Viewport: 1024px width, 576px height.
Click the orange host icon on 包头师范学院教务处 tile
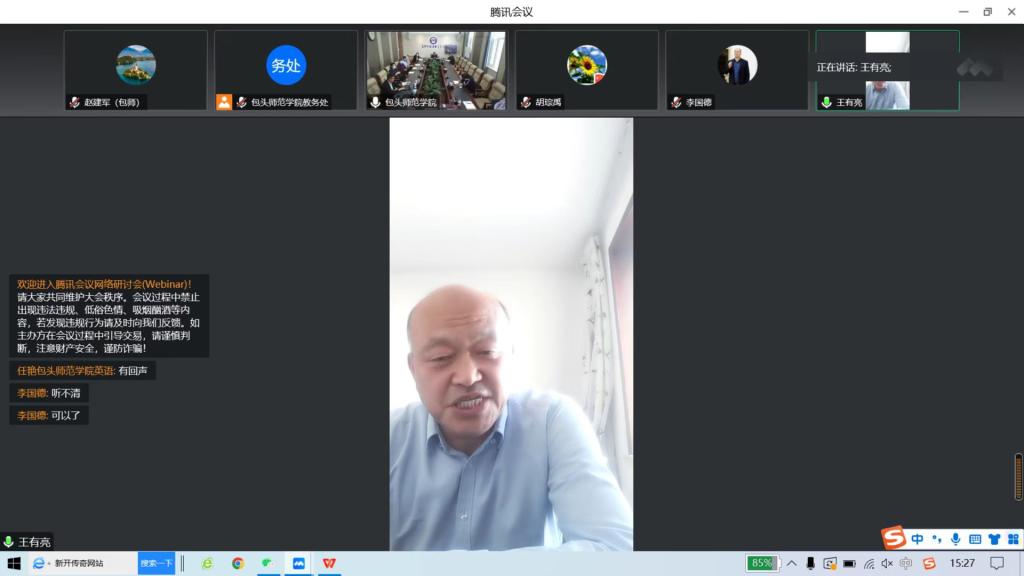(224, 102)
